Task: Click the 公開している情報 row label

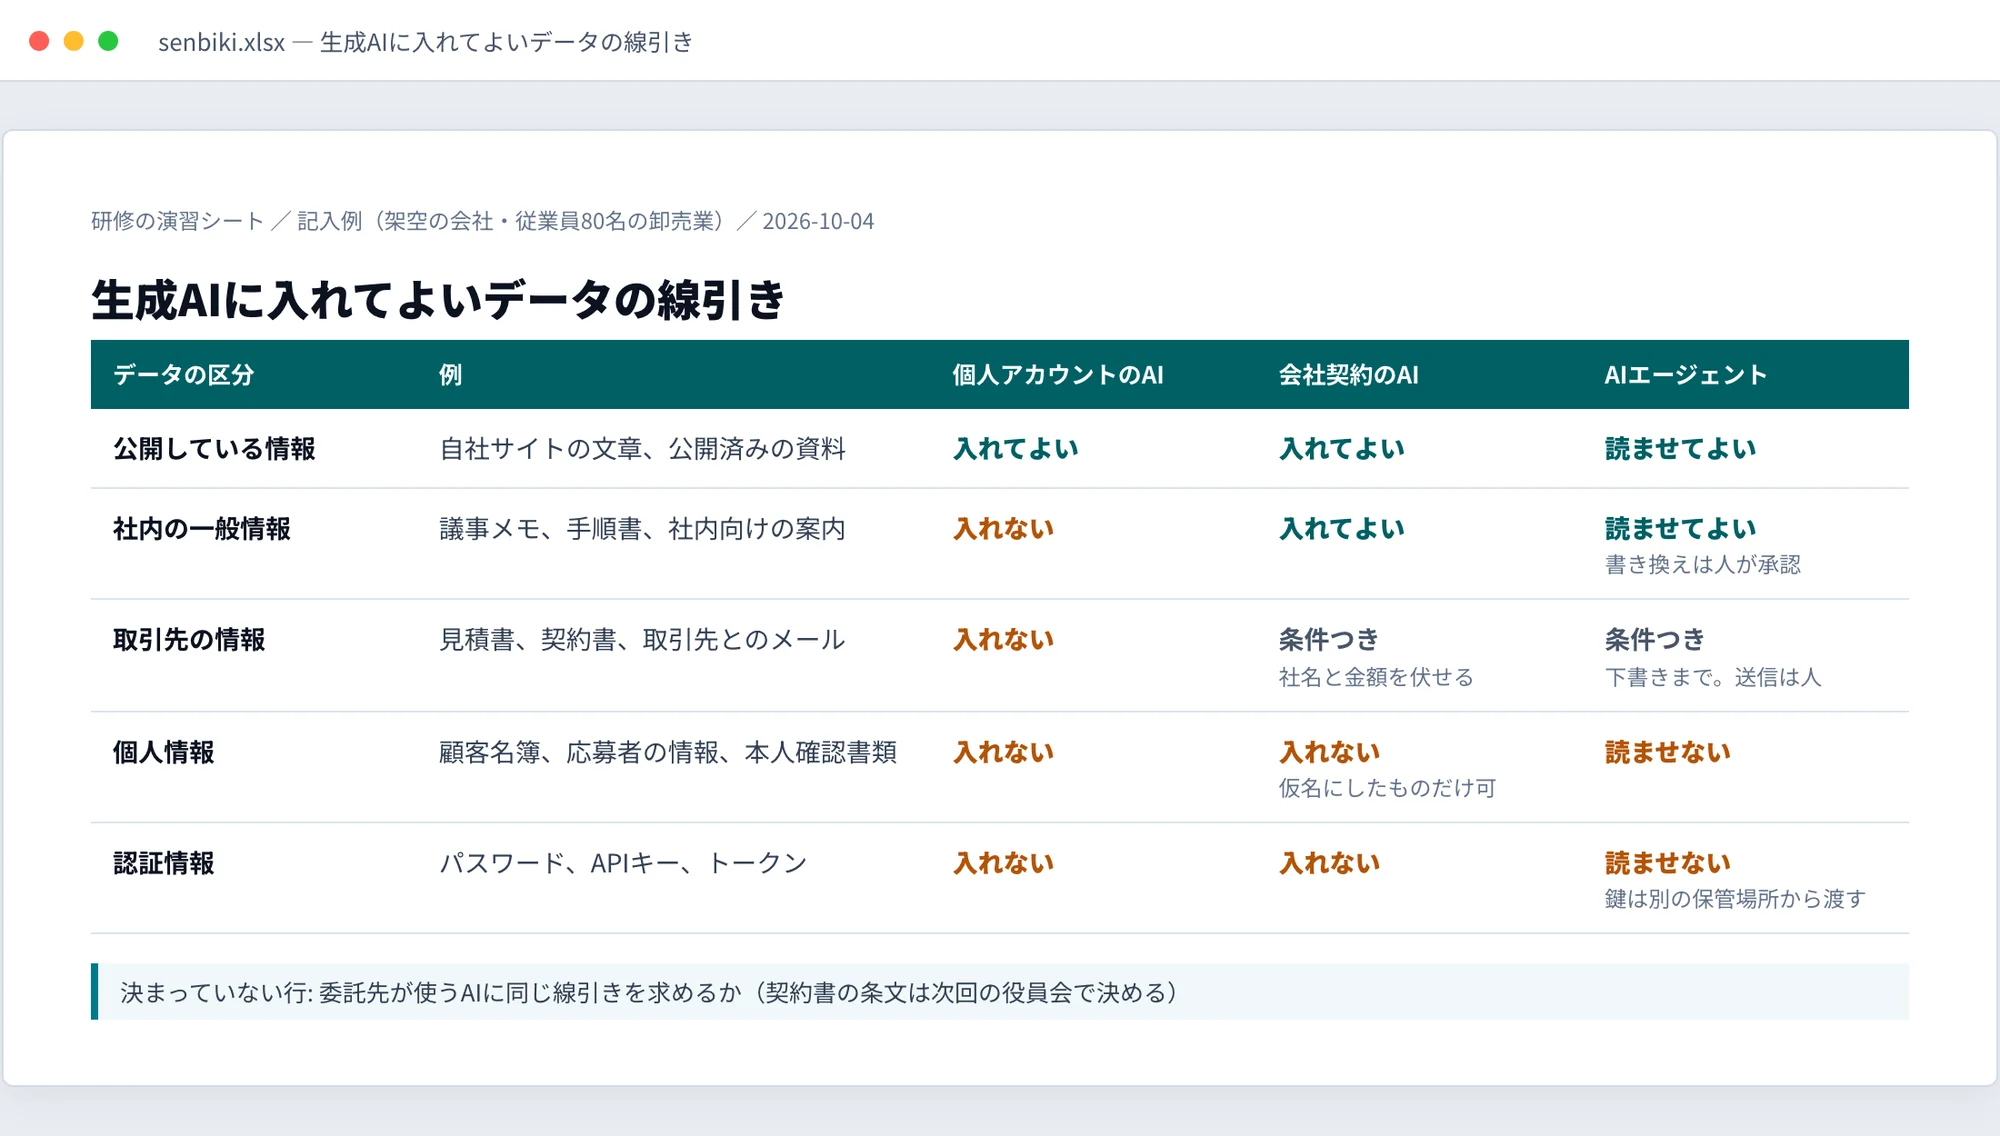Action: (x=214, y=449)
